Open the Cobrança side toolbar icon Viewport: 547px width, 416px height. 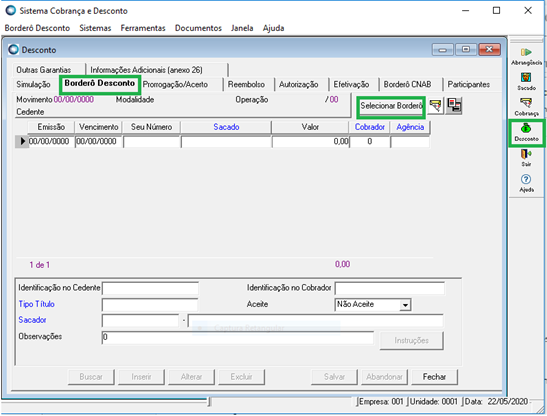[526, 107]
